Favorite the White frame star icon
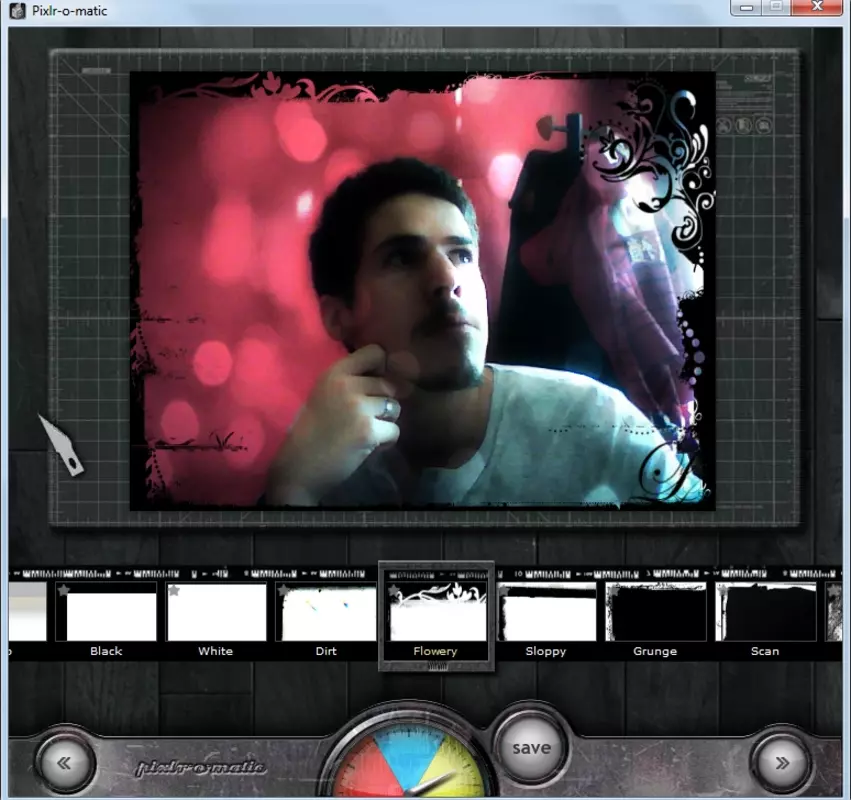Screen dimensions: 851x800 pos(173,590)
